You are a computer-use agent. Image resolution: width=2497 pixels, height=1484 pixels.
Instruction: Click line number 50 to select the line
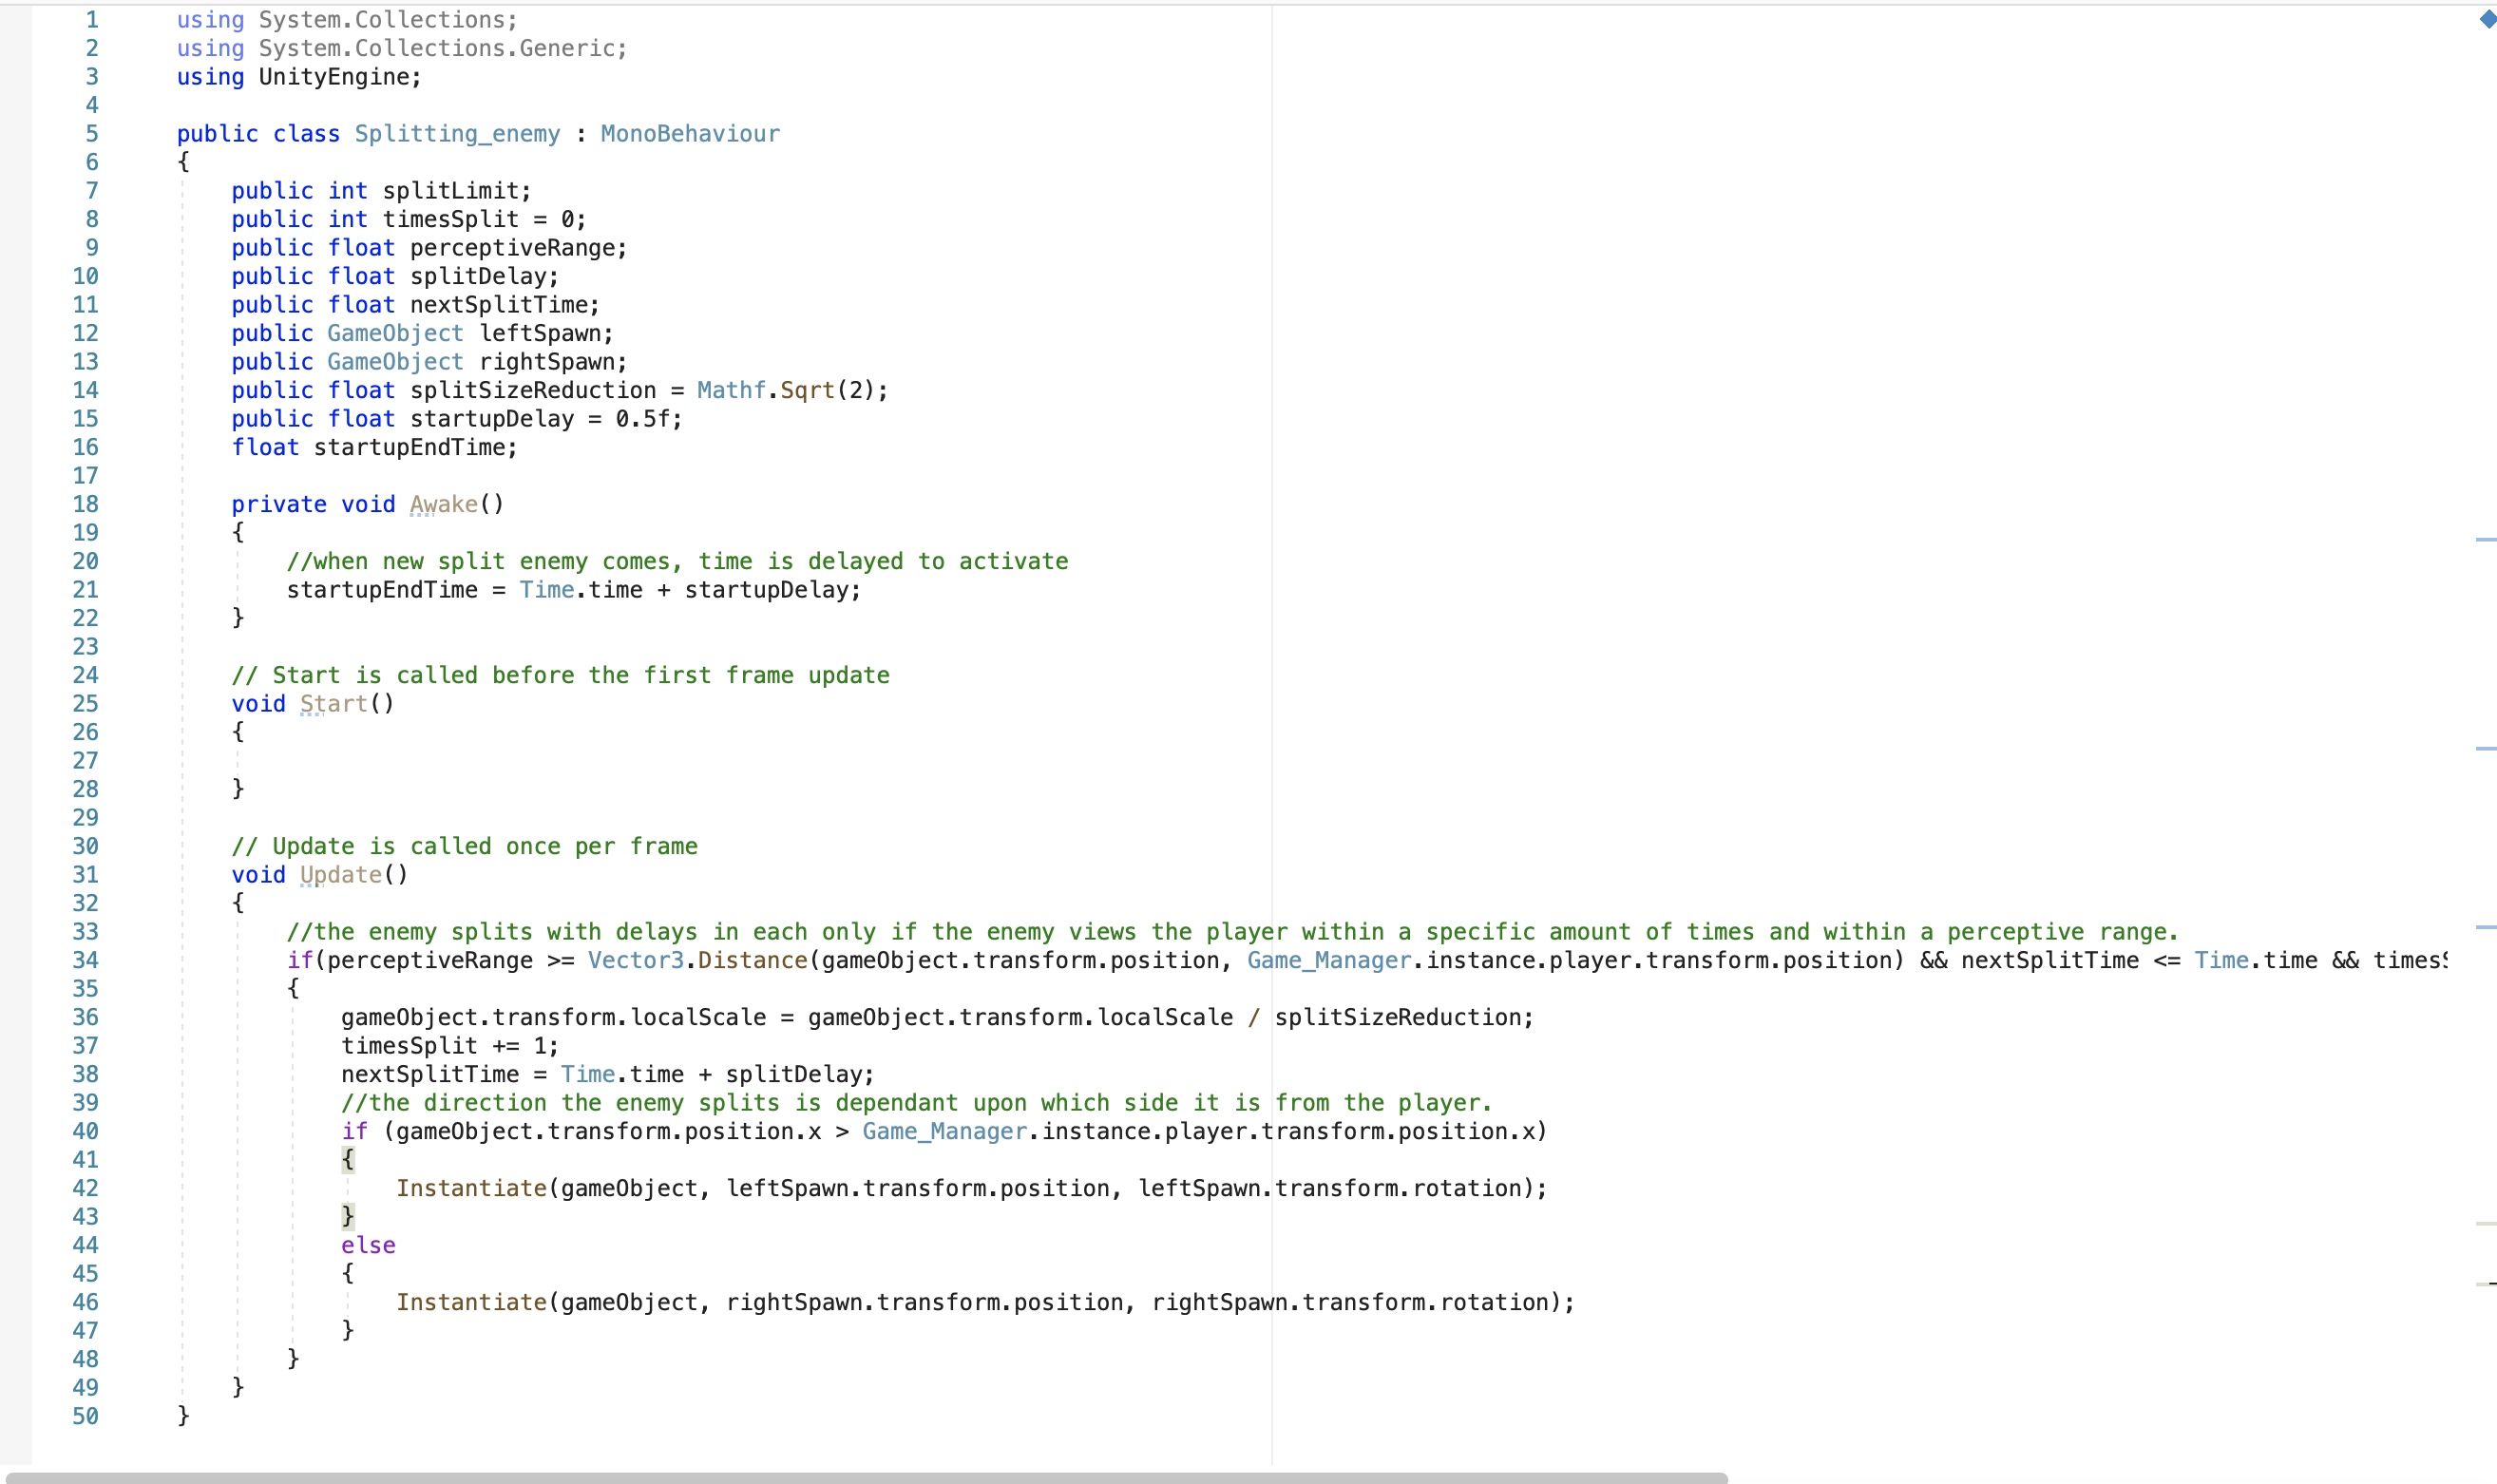[x=87, y=1415]
